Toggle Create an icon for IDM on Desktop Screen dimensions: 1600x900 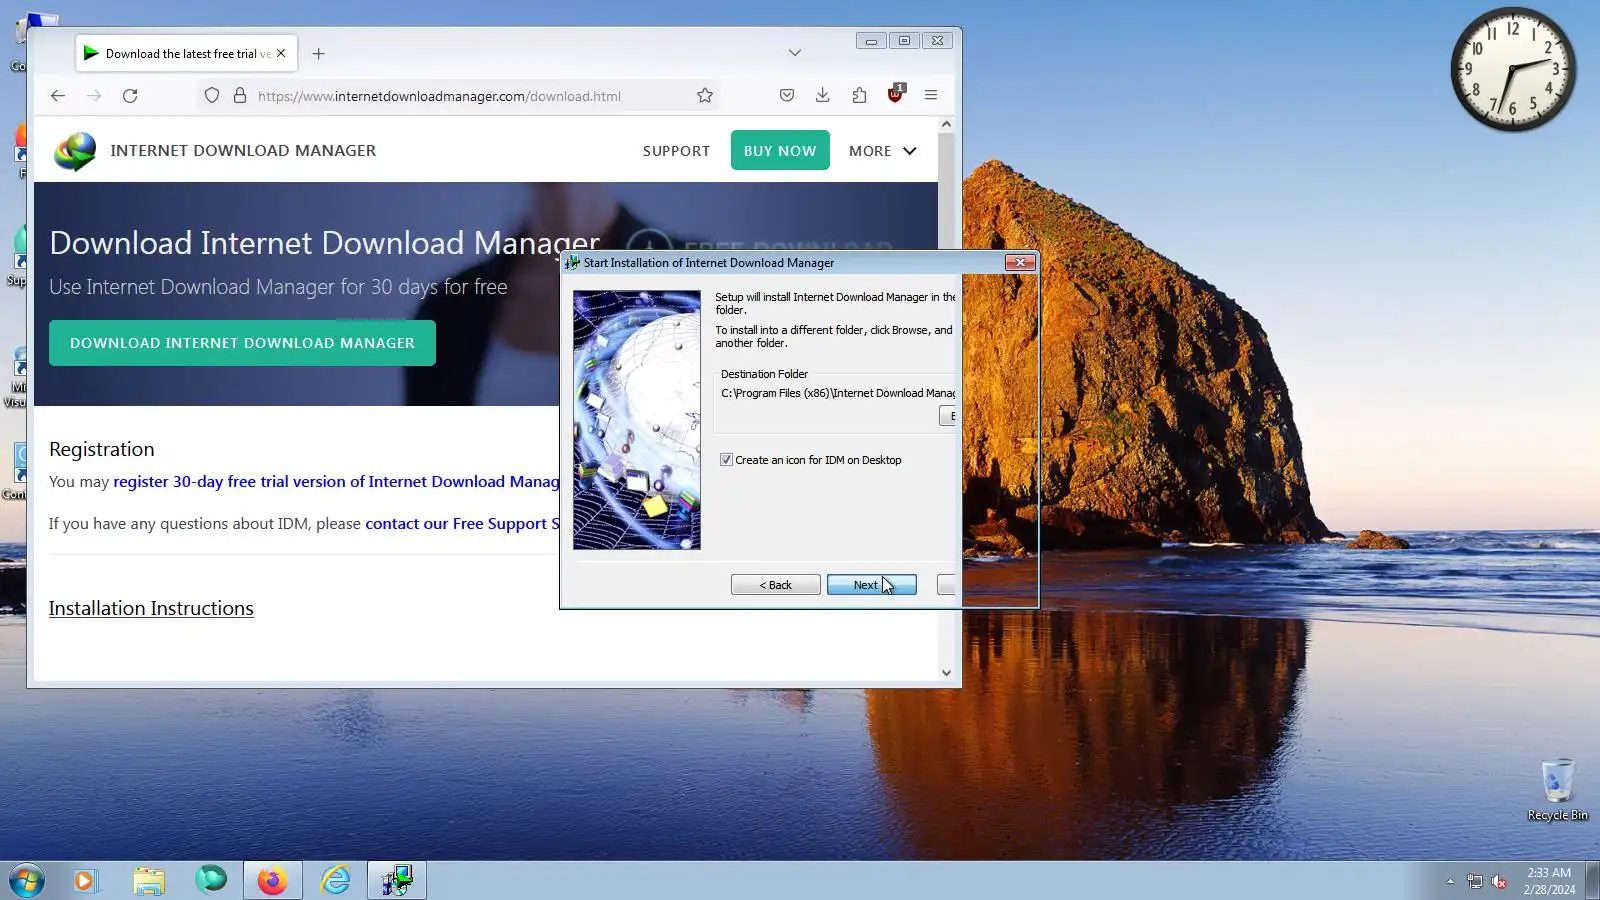726,460
